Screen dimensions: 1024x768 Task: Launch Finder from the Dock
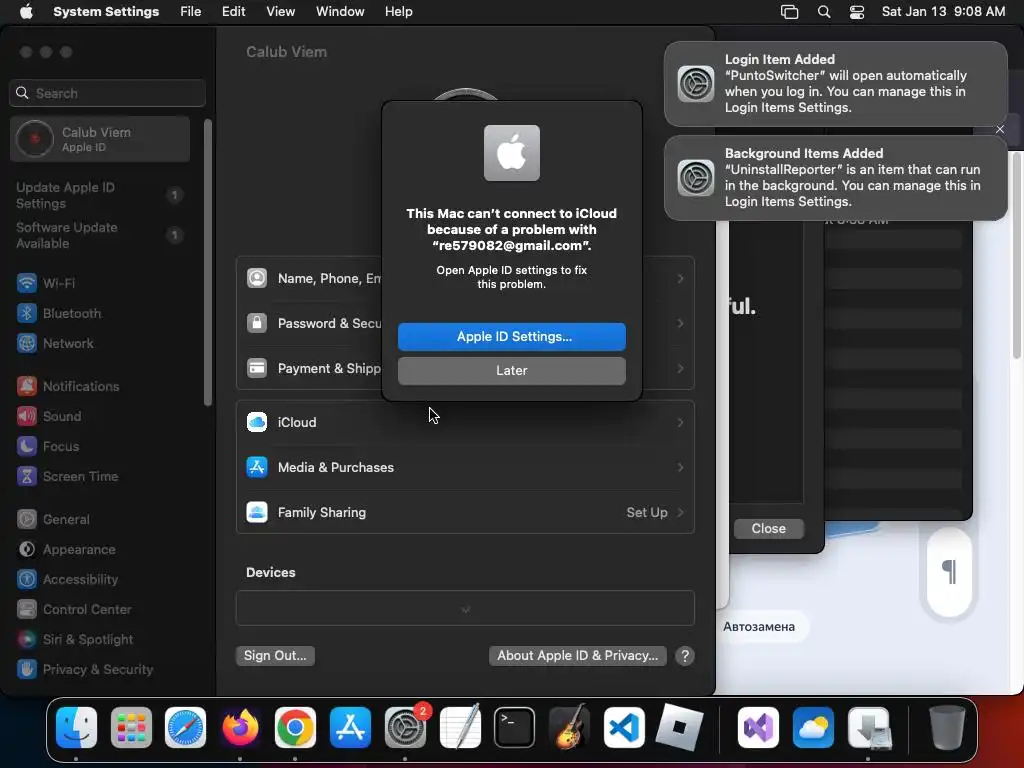[x=76, y=728]
